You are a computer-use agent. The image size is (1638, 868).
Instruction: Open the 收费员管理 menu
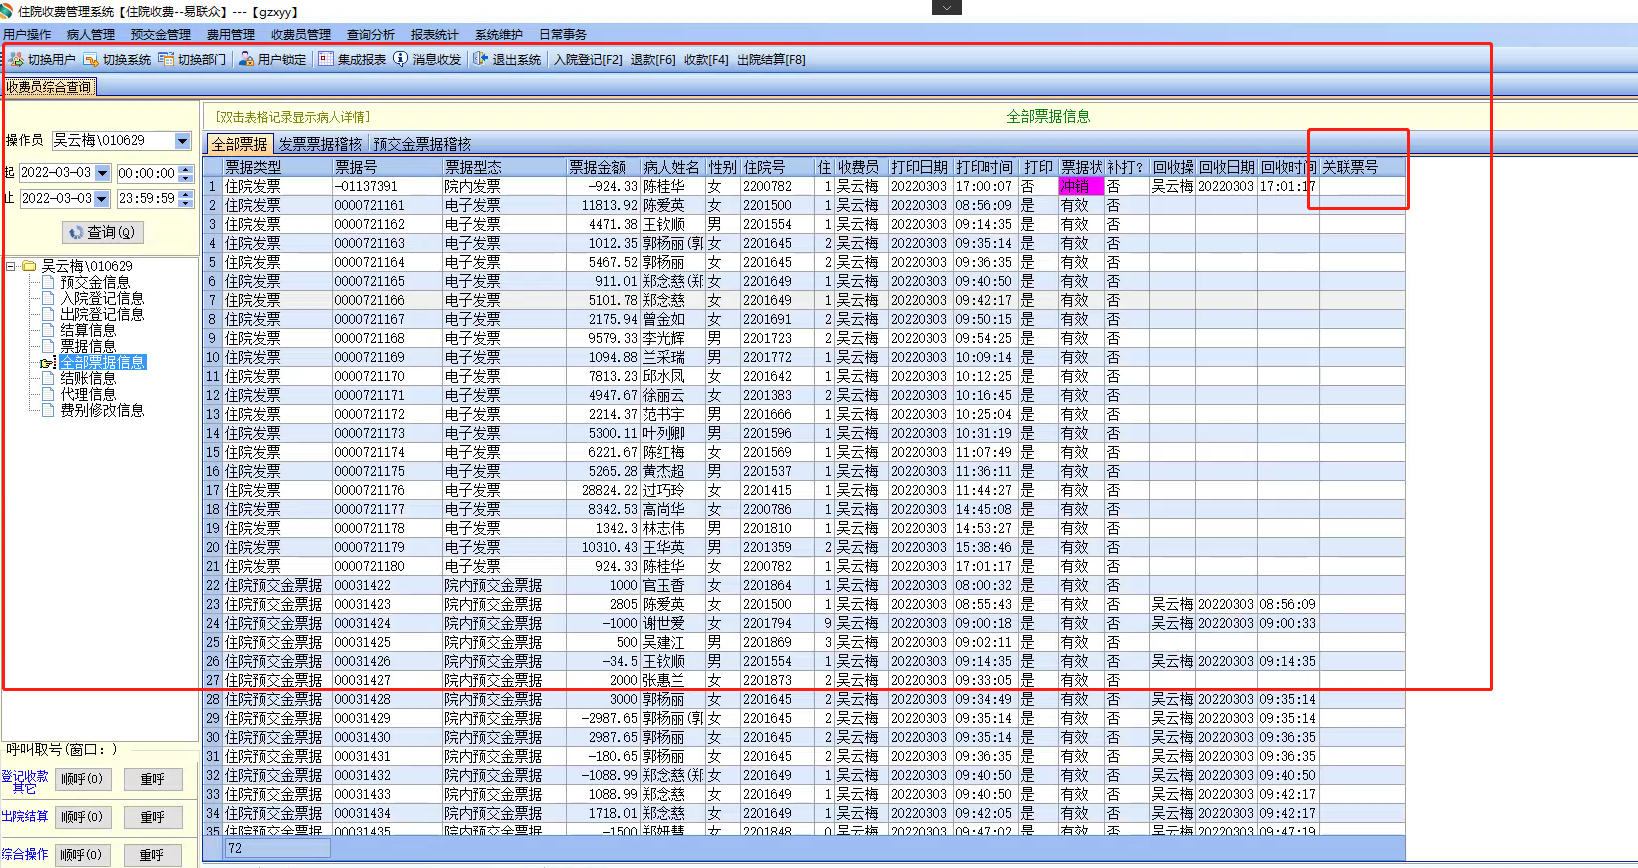coord(301,35)
